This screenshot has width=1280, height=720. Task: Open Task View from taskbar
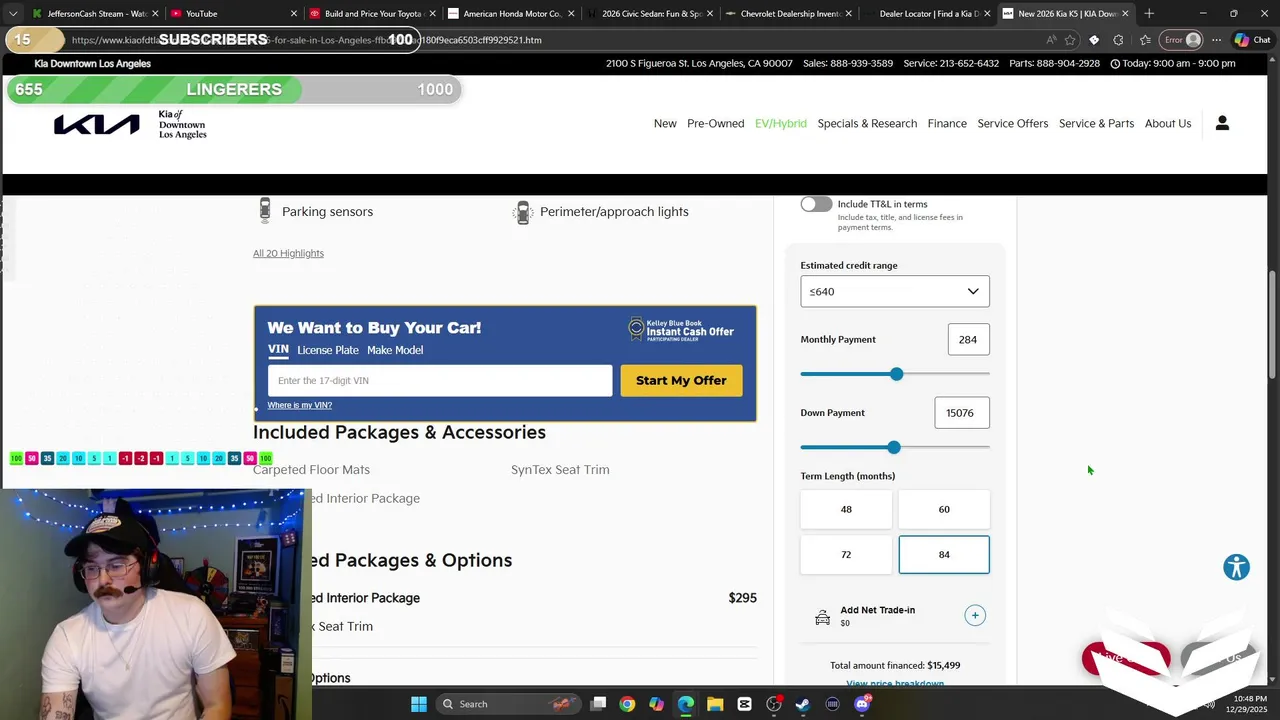coord(598,704)
